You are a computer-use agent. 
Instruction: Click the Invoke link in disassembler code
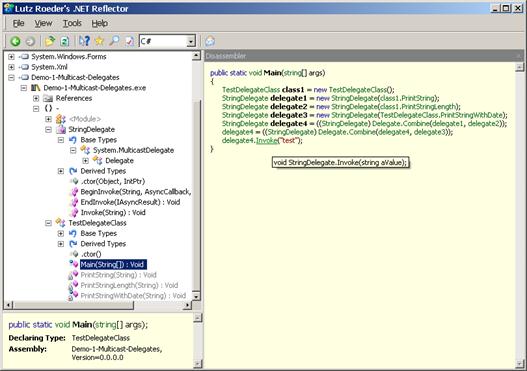coord(267,140)
